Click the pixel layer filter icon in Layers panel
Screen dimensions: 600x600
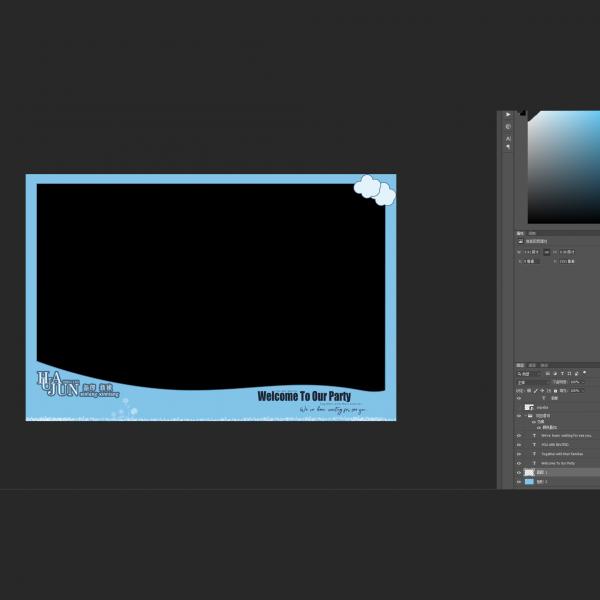(x=545, y=374)
